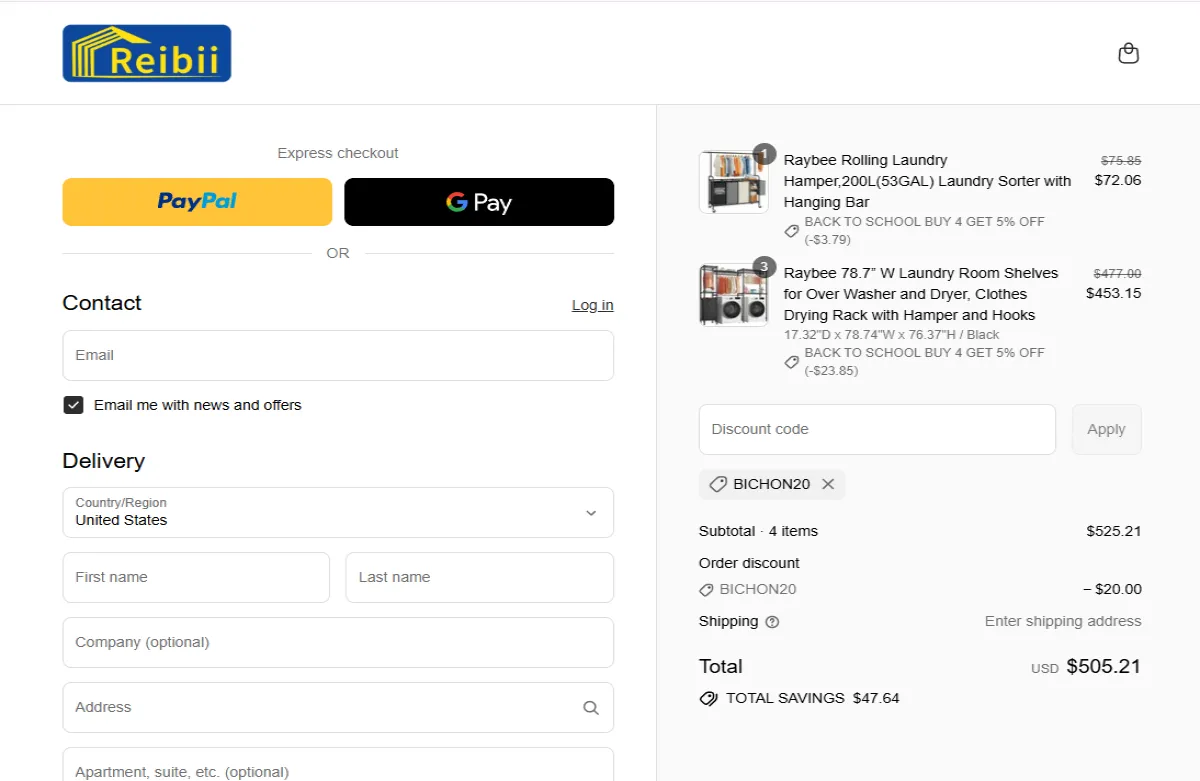Click the shipping help question mark icon
1200x781 pixels.
(x=772, y=622)
